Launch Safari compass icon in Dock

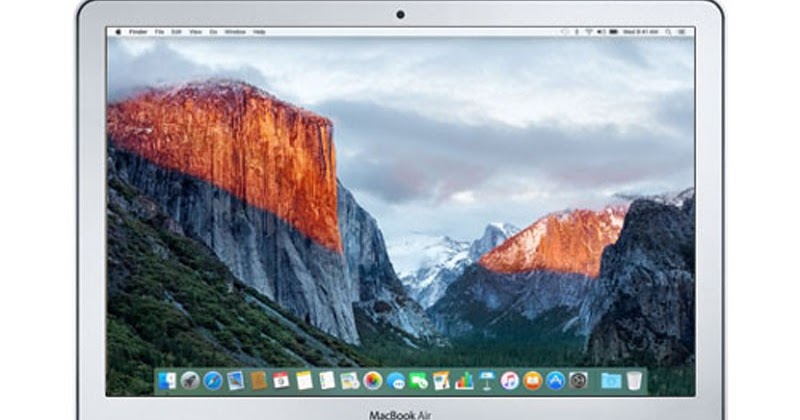(x=213, y=381)
